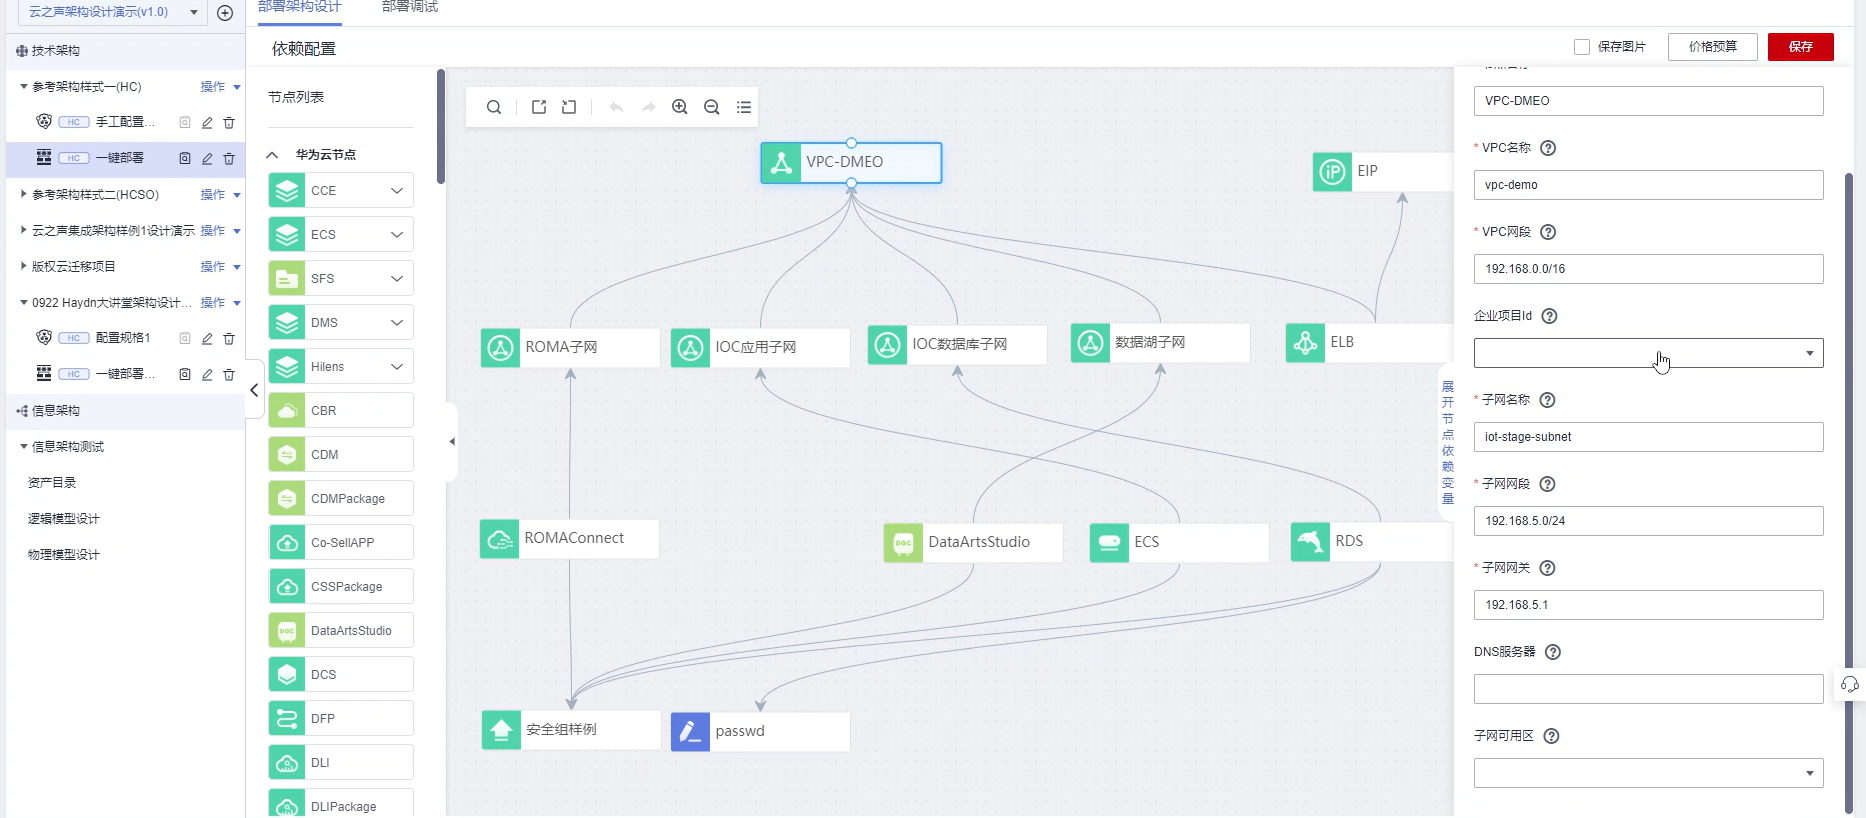Show help for 子网可用区
Image resolution: width=1866 pixels, height=818 pixels.
tap(1551, 736)
